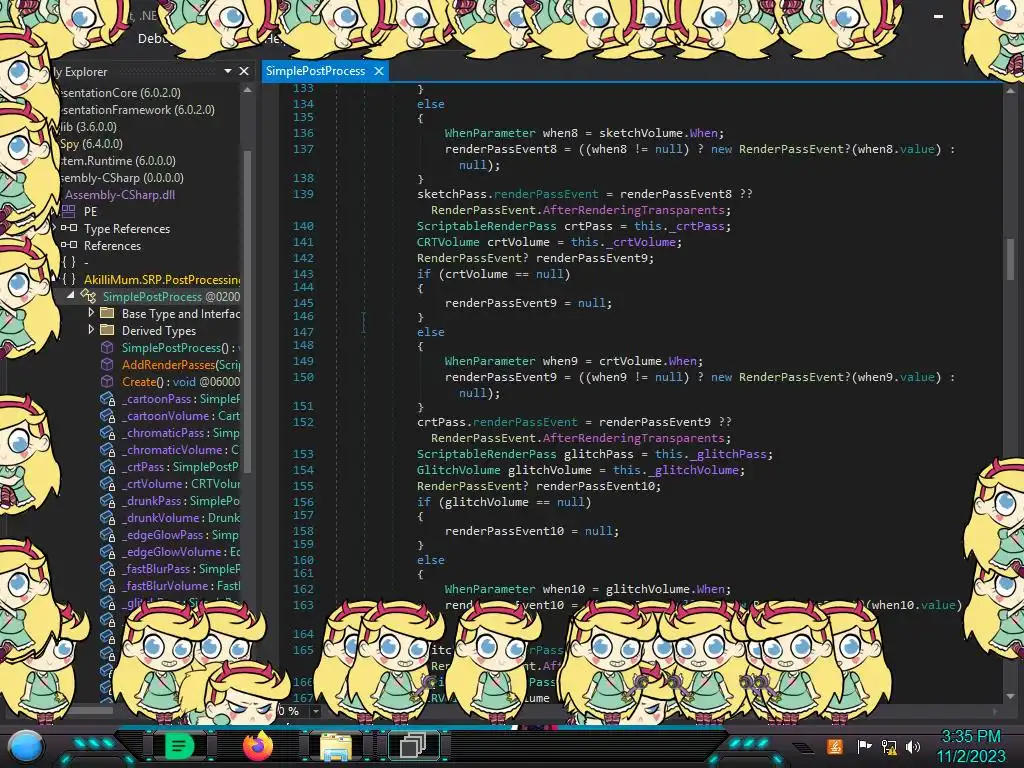The width and height of the screenshot is (1024, 768).
Task: Click the _cartoonVolume field lock icon
Action: click(x=107, y=415)
